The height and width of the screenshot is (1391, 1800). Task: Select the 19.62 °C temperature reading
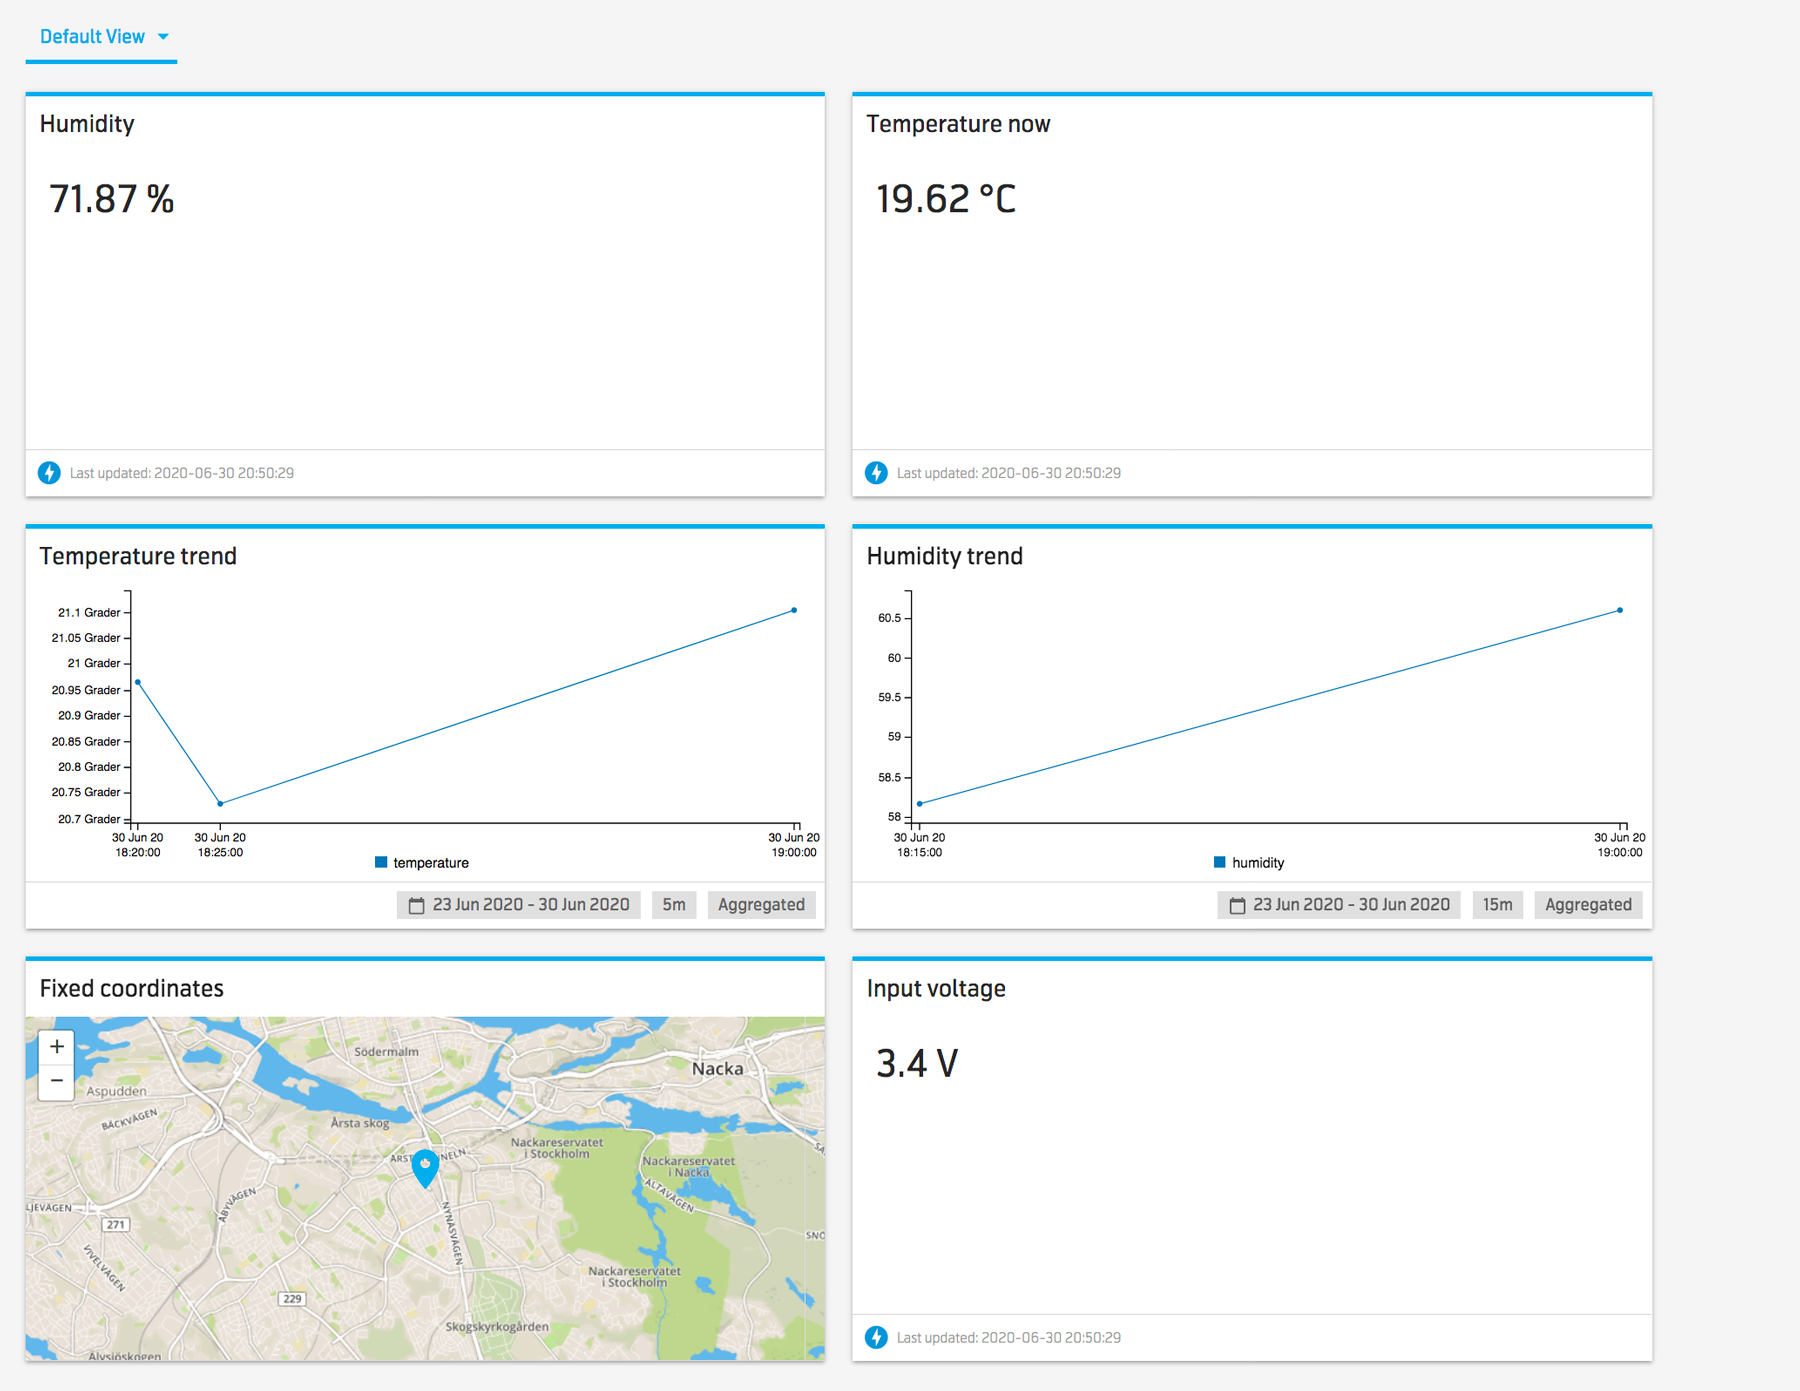pos(945,199)
